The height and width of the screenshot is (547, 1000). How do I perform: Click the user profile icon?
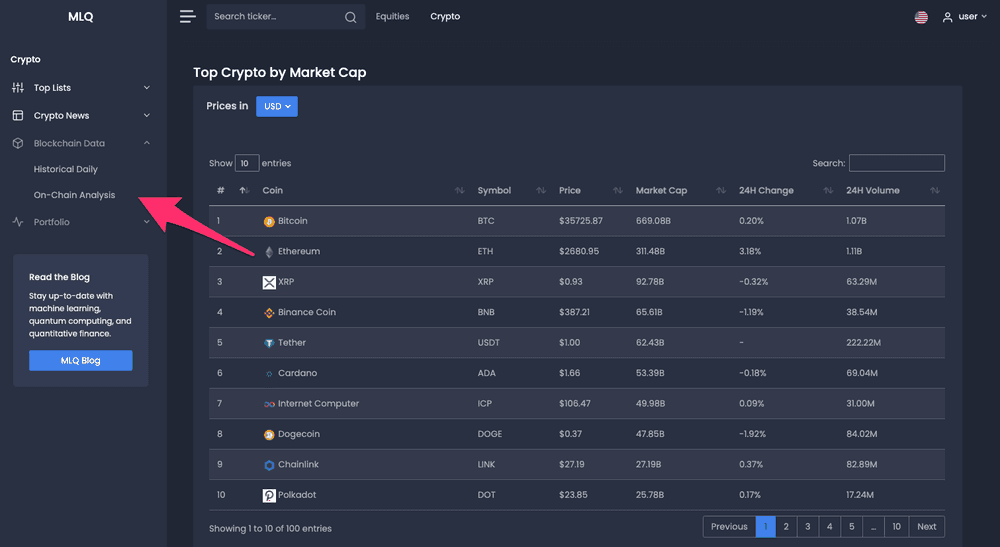(948, 17)
